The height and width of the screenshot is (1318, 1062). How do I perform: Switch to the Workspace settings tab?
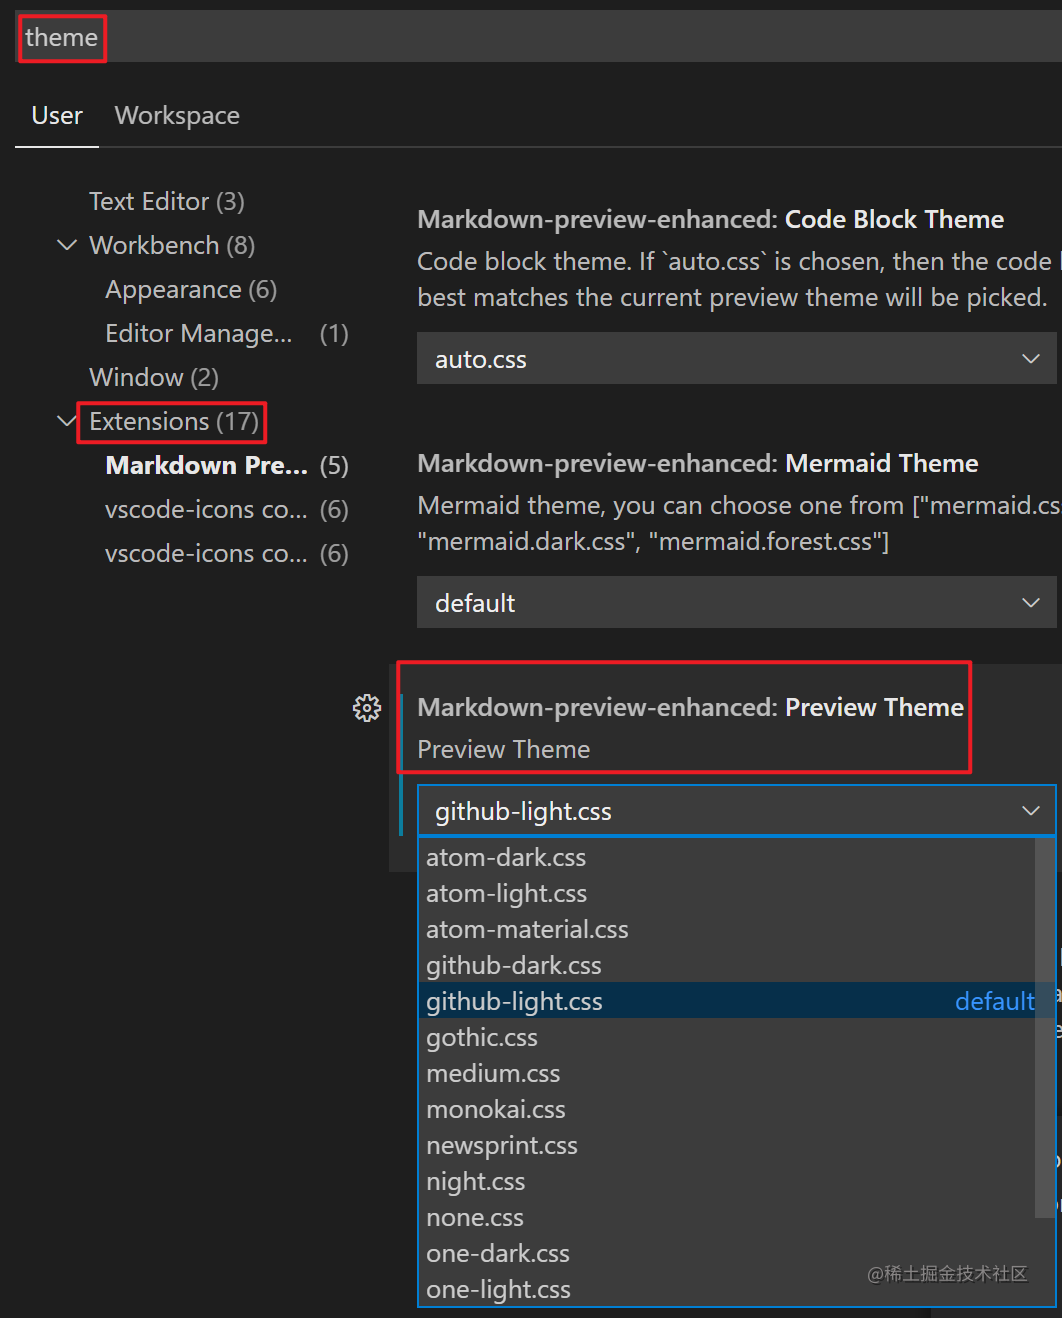click(x=177, y=116)
